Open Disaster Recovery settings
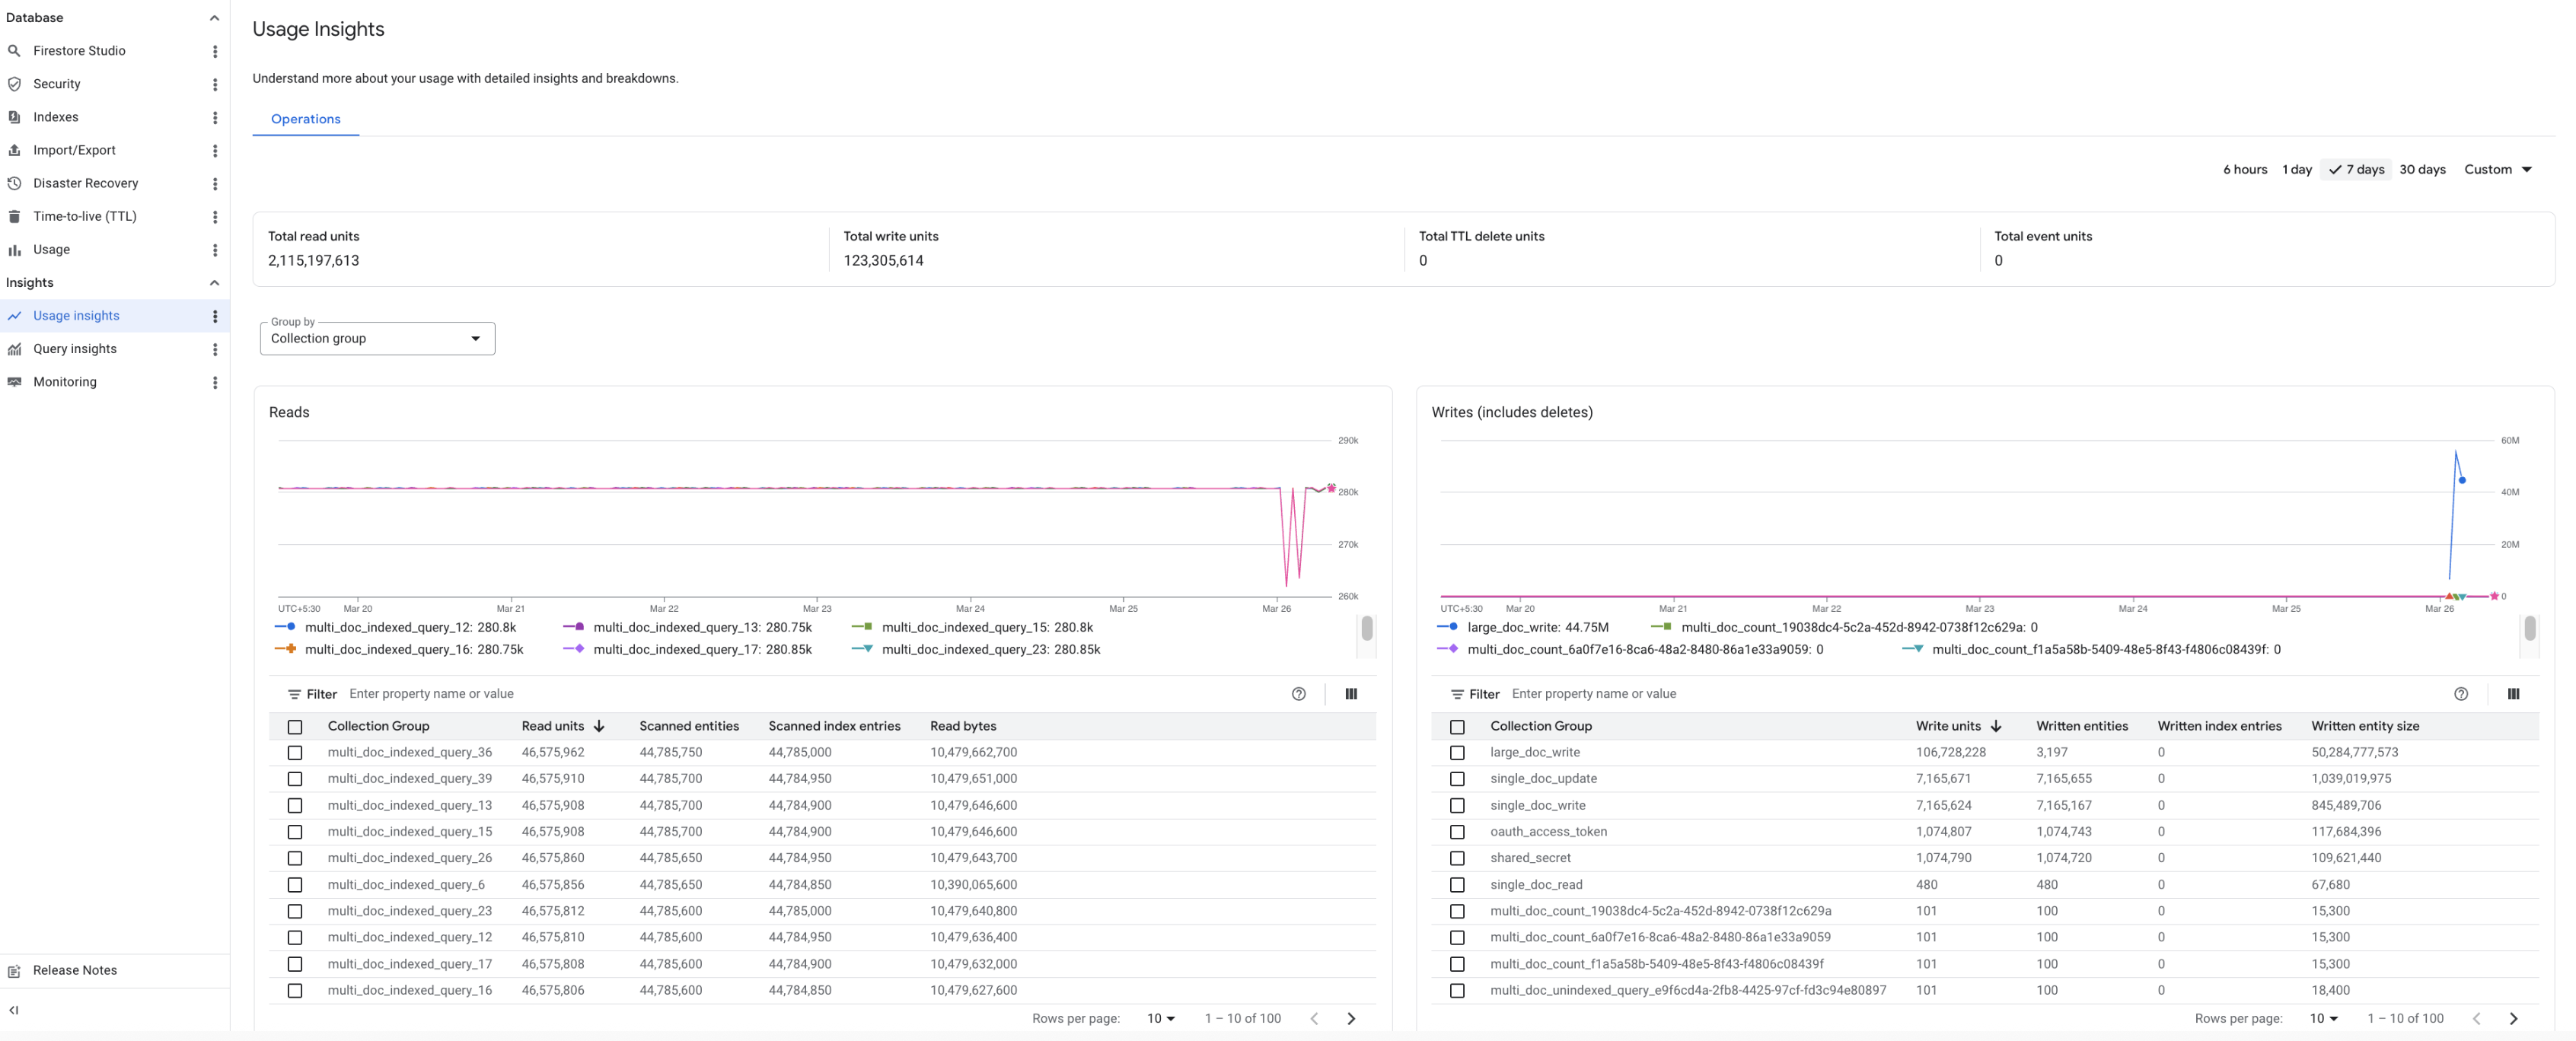The width and height of the screenshot is (2576, 1041). click(x=85, y=183)
